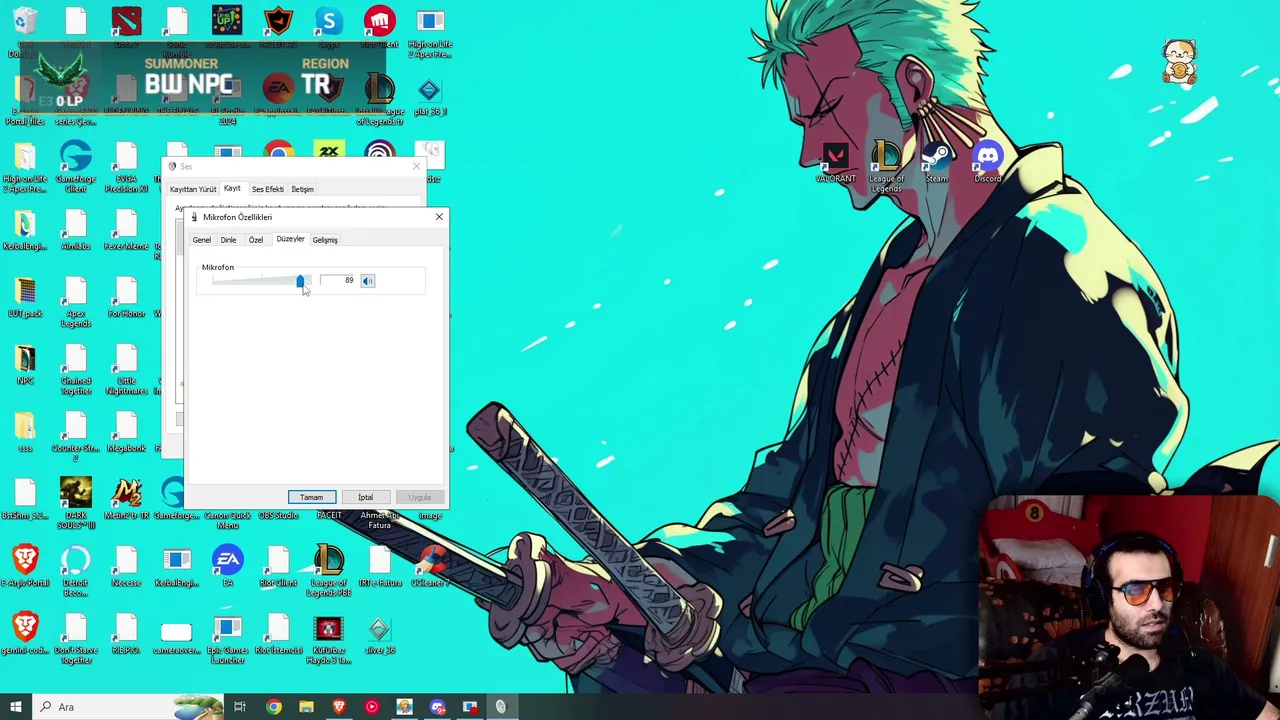Open Gameforge Client desktop shortcut

(x=76, y=167)
